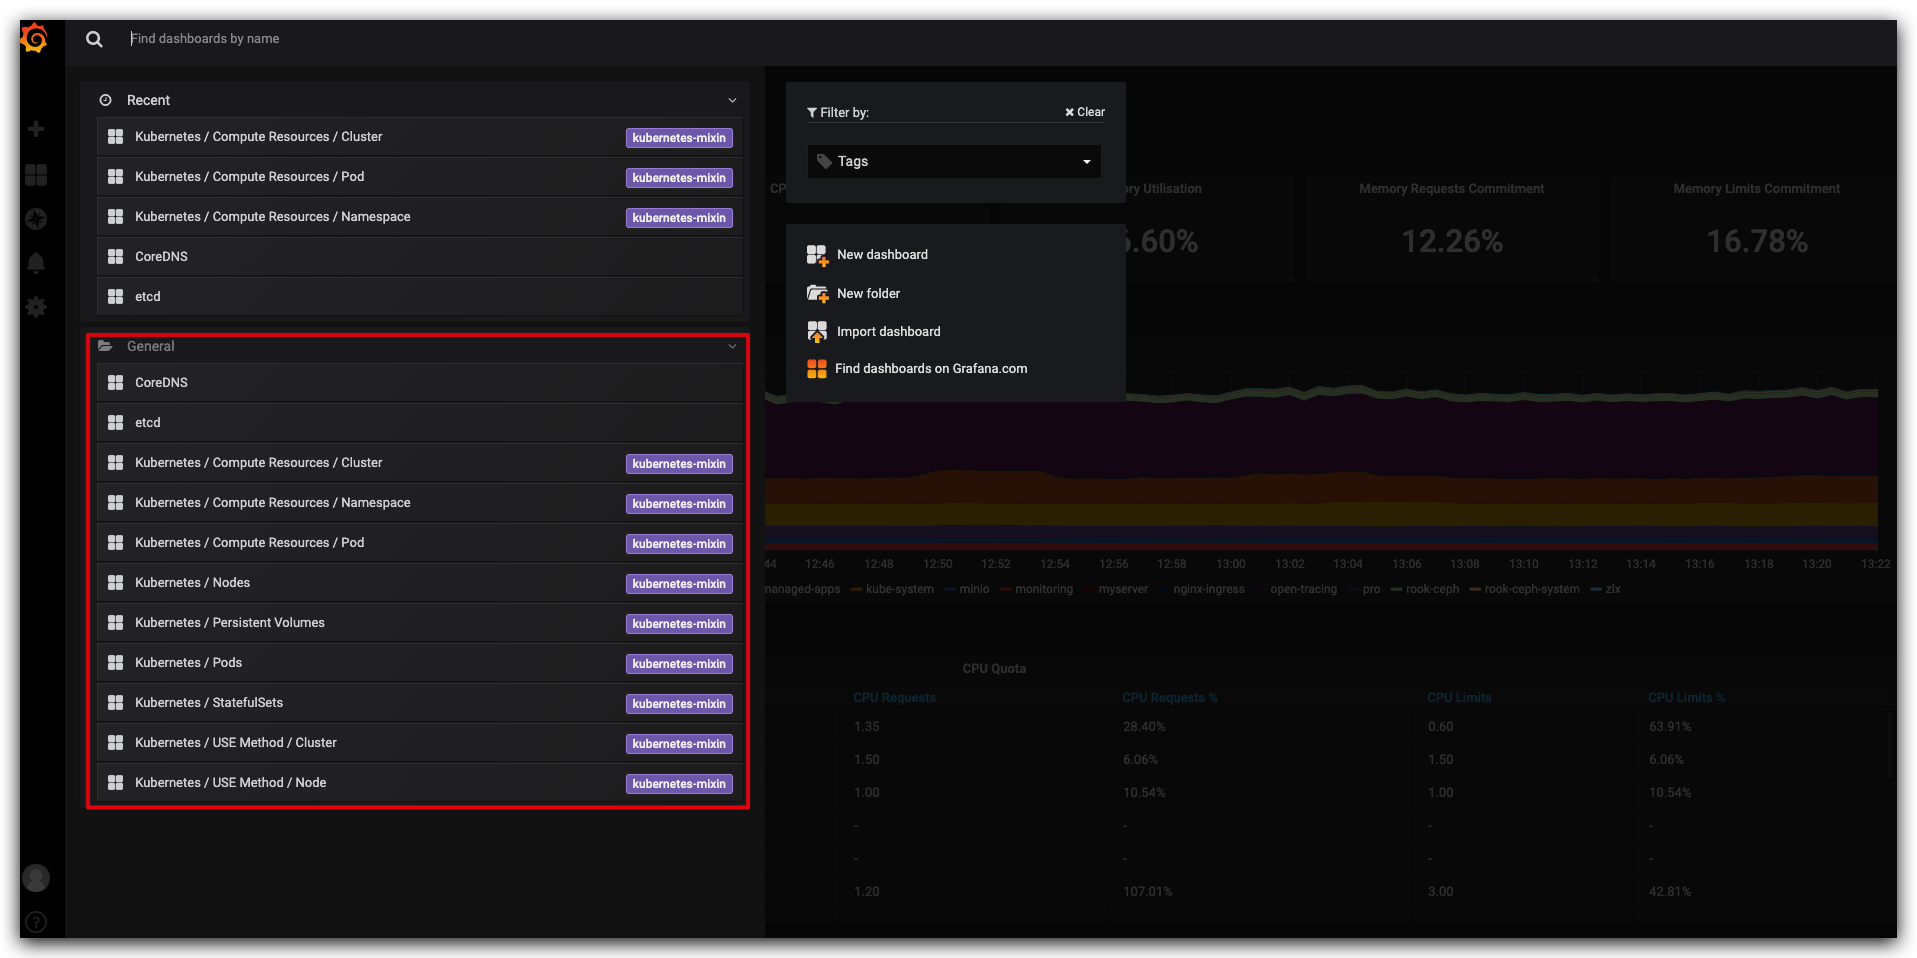Image resolution: width=1917 pixels, height=958 pixels.
Task: Open the Dashboards grid icon in sidebar
Action: coord(36,175)
